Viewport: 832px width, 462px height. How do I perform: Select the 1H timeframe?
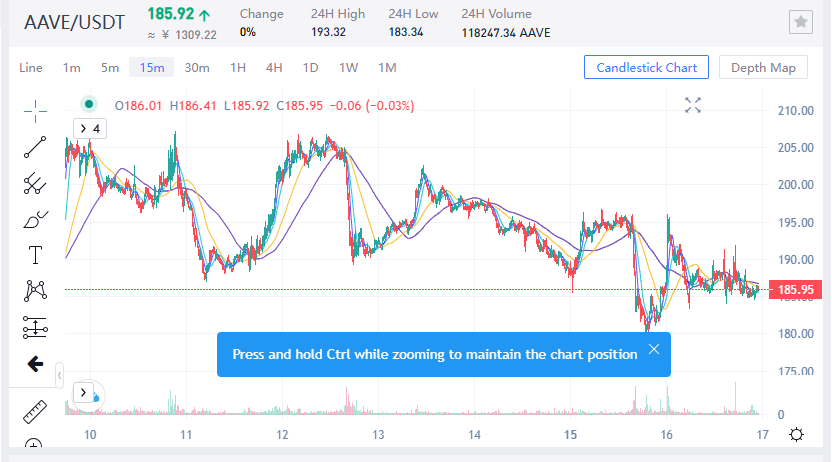(x=238, y=68)
